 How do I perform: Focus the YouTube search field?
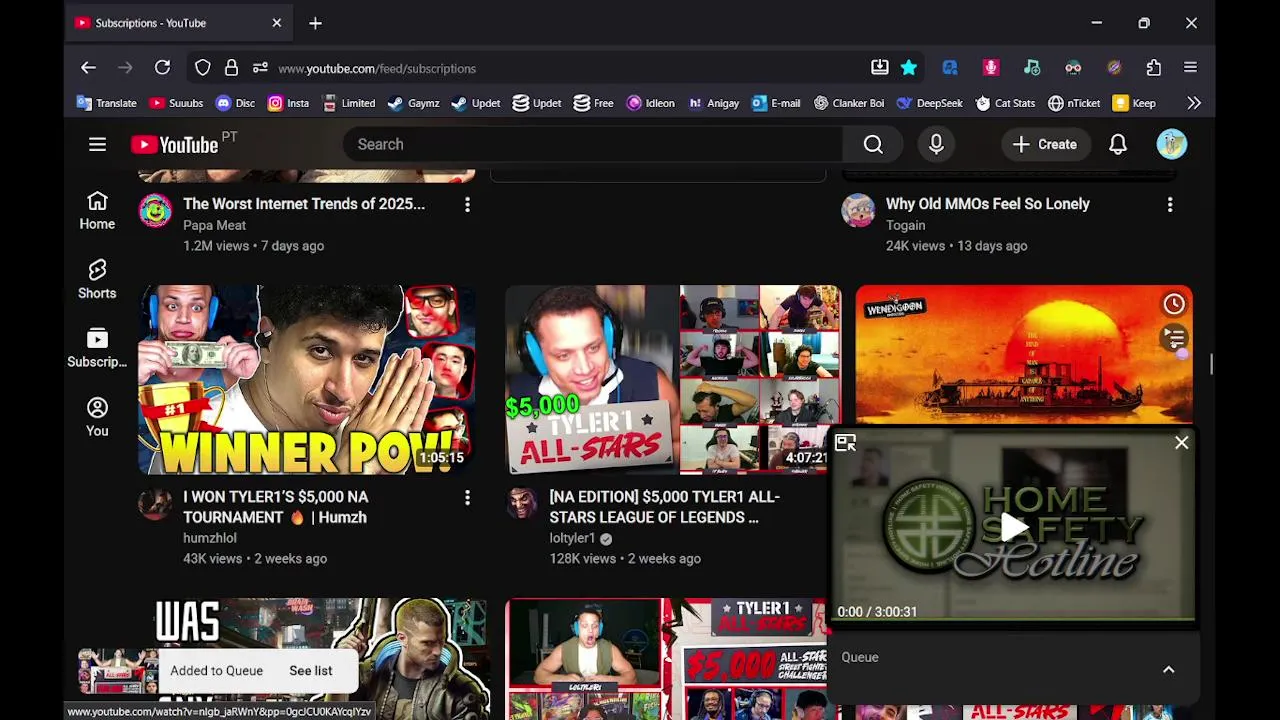pyautogui.click(x=593, y=144)
